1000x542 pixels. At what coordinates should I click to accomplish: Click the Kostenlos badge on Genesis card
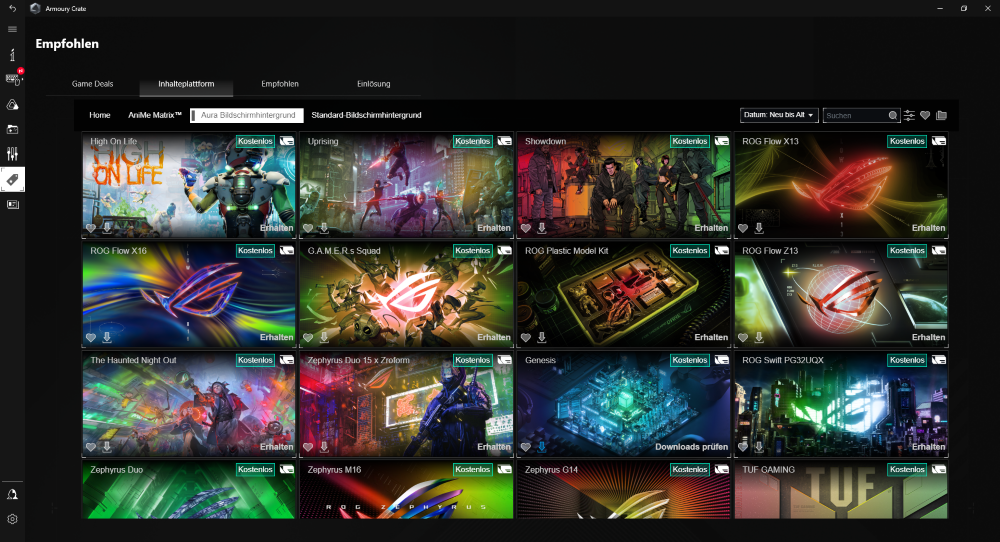[x=690, y=360]
